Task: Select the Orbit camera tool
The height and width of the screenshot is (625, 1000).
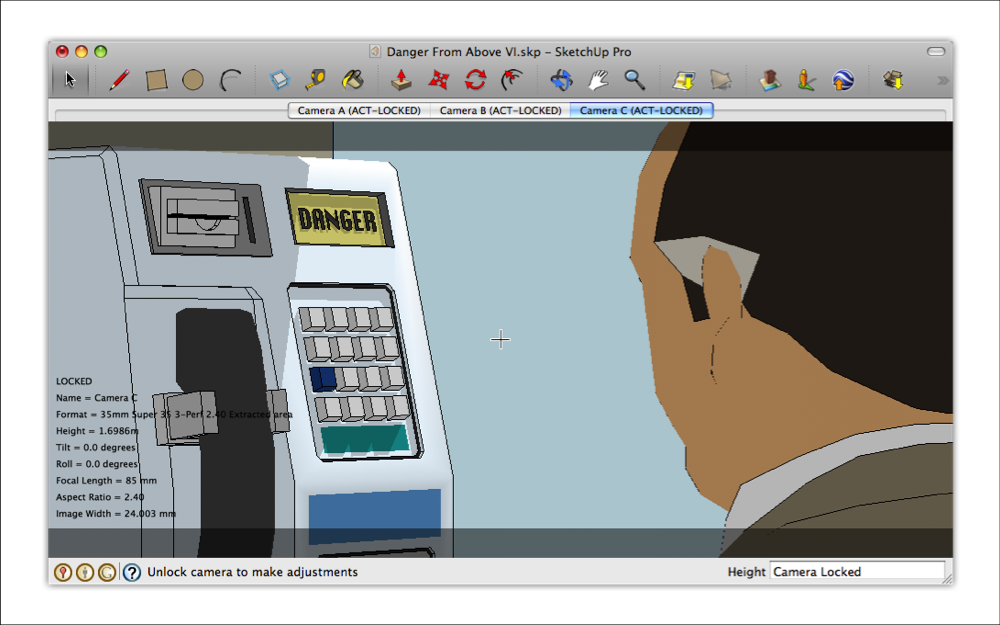Action: (x=561, y=80)
